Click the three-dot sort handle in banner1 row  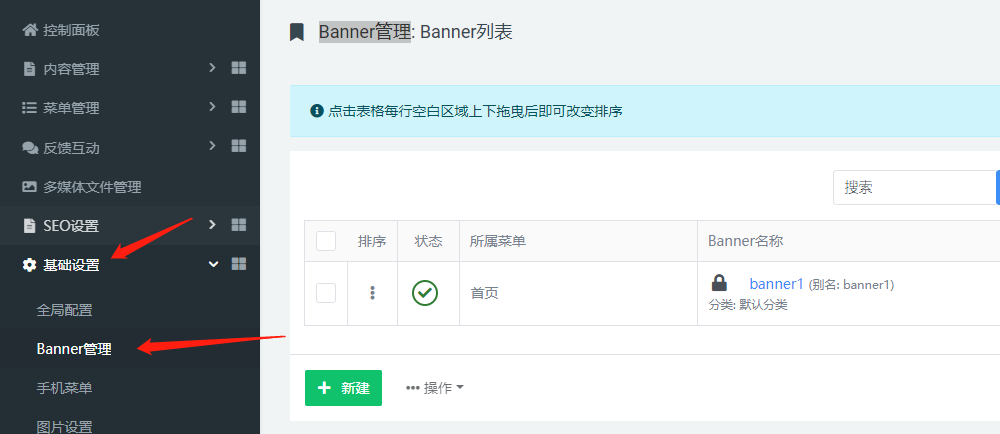[372, 293]
